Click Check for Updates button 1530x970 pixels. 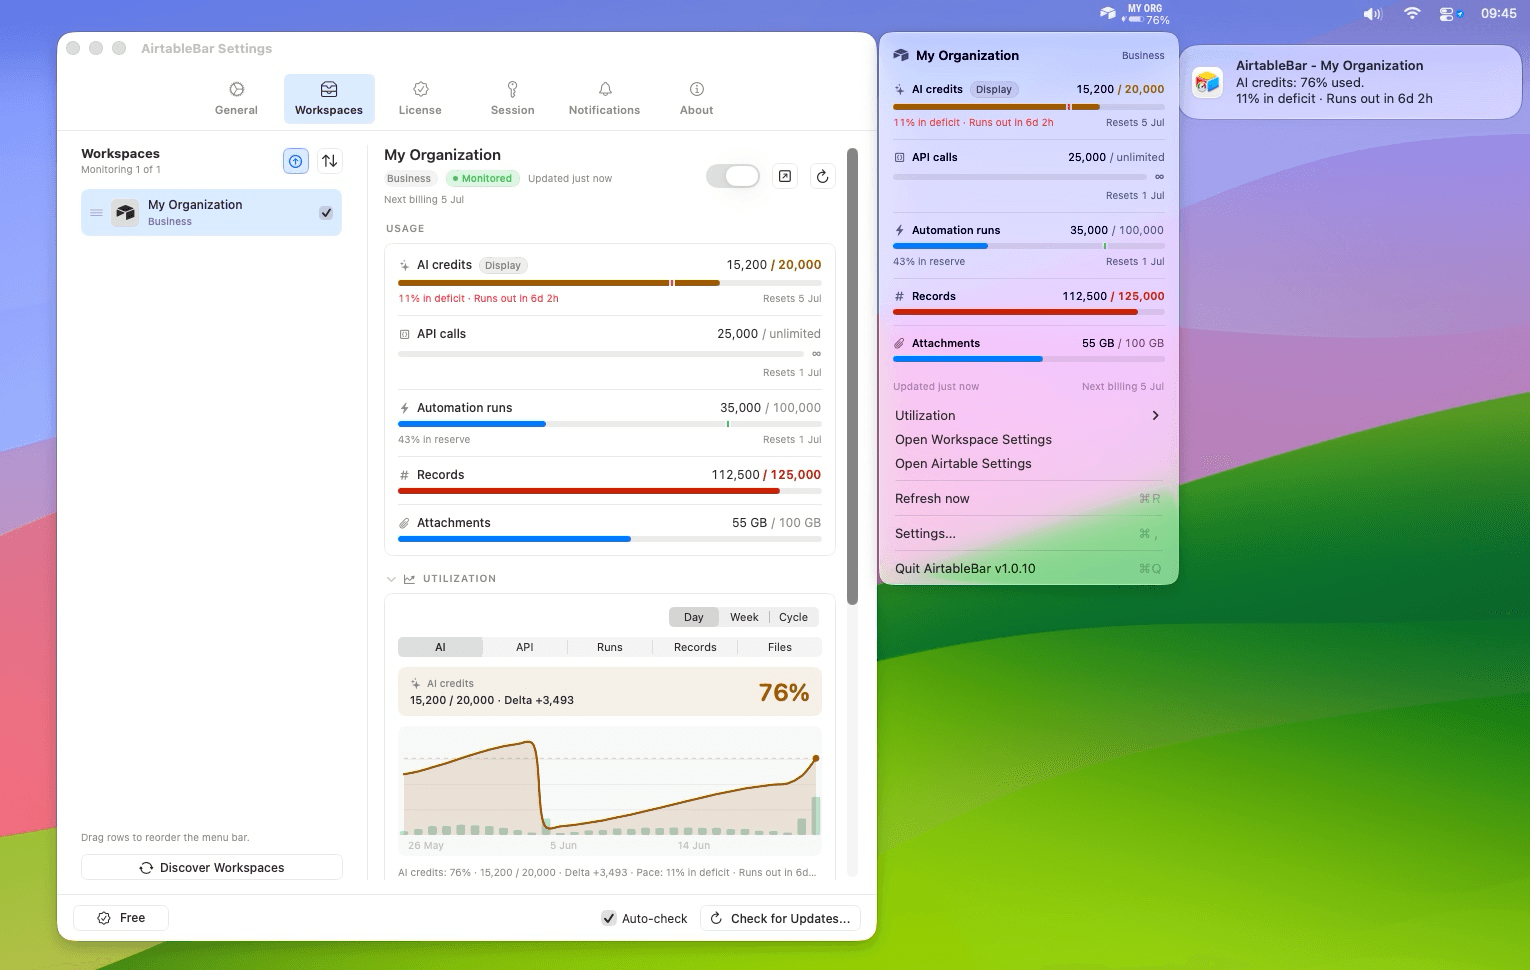point(780,918)
